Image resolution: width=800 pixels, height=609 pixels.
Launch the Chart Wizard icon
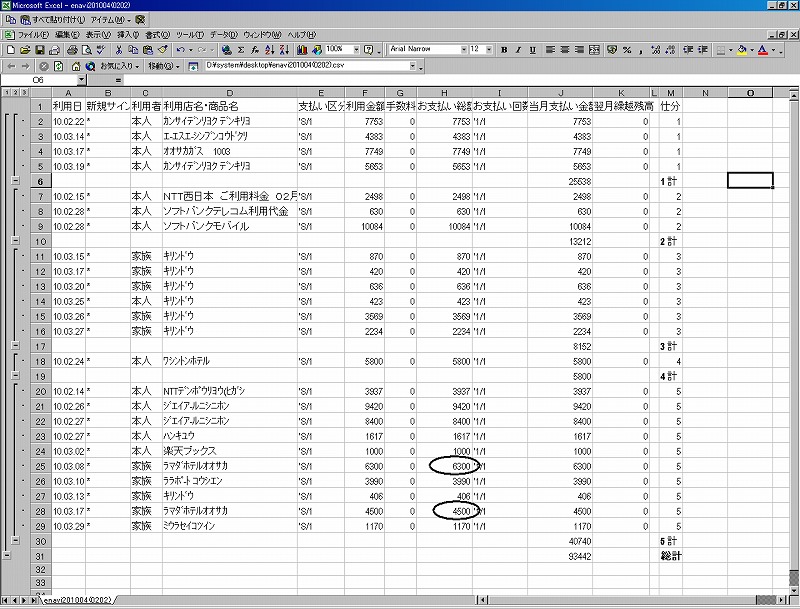(x=302, y=49)
